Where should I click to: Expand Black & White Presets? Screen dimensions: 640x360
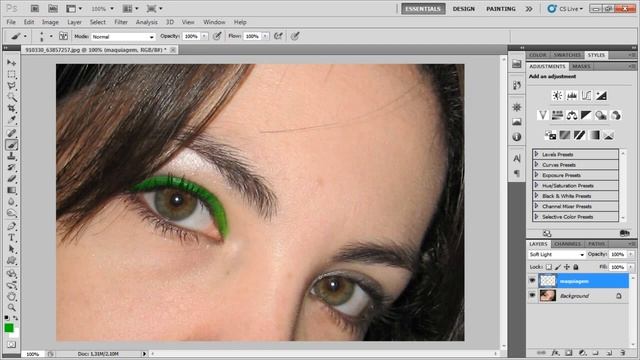click(x=536, y=196)
